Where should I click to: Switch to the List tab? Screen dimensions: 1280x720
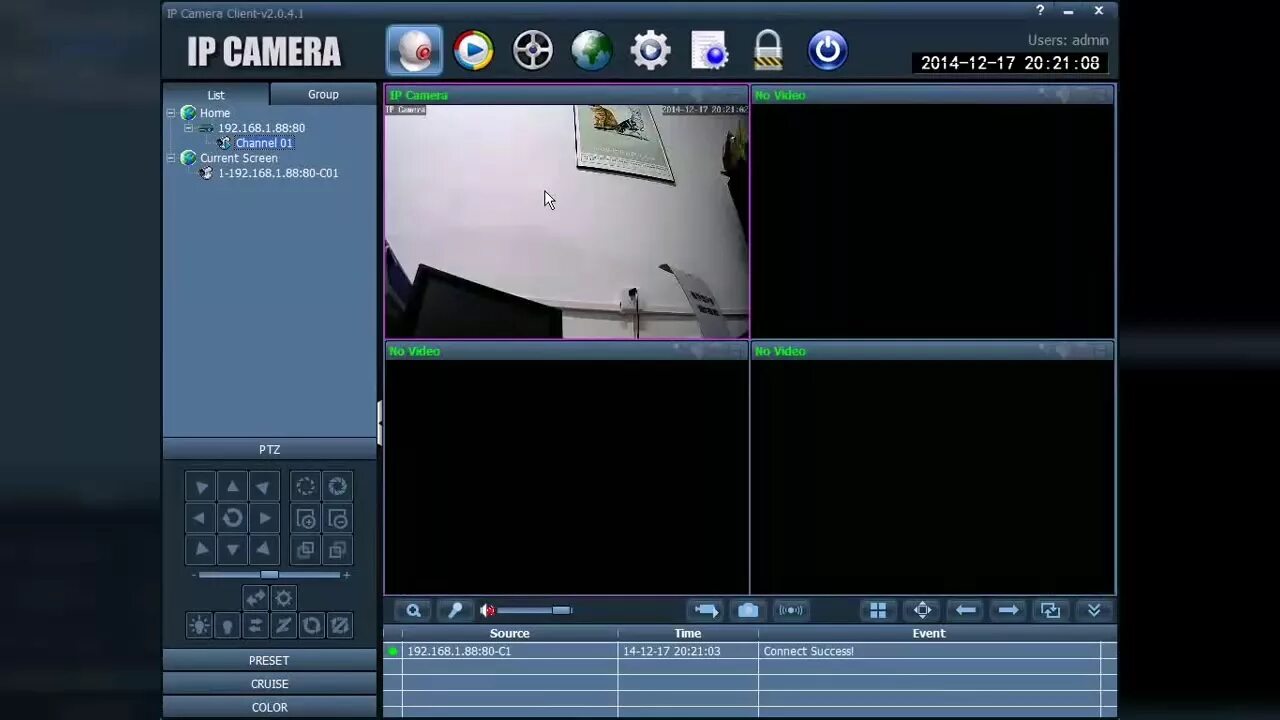click(216, 95)
